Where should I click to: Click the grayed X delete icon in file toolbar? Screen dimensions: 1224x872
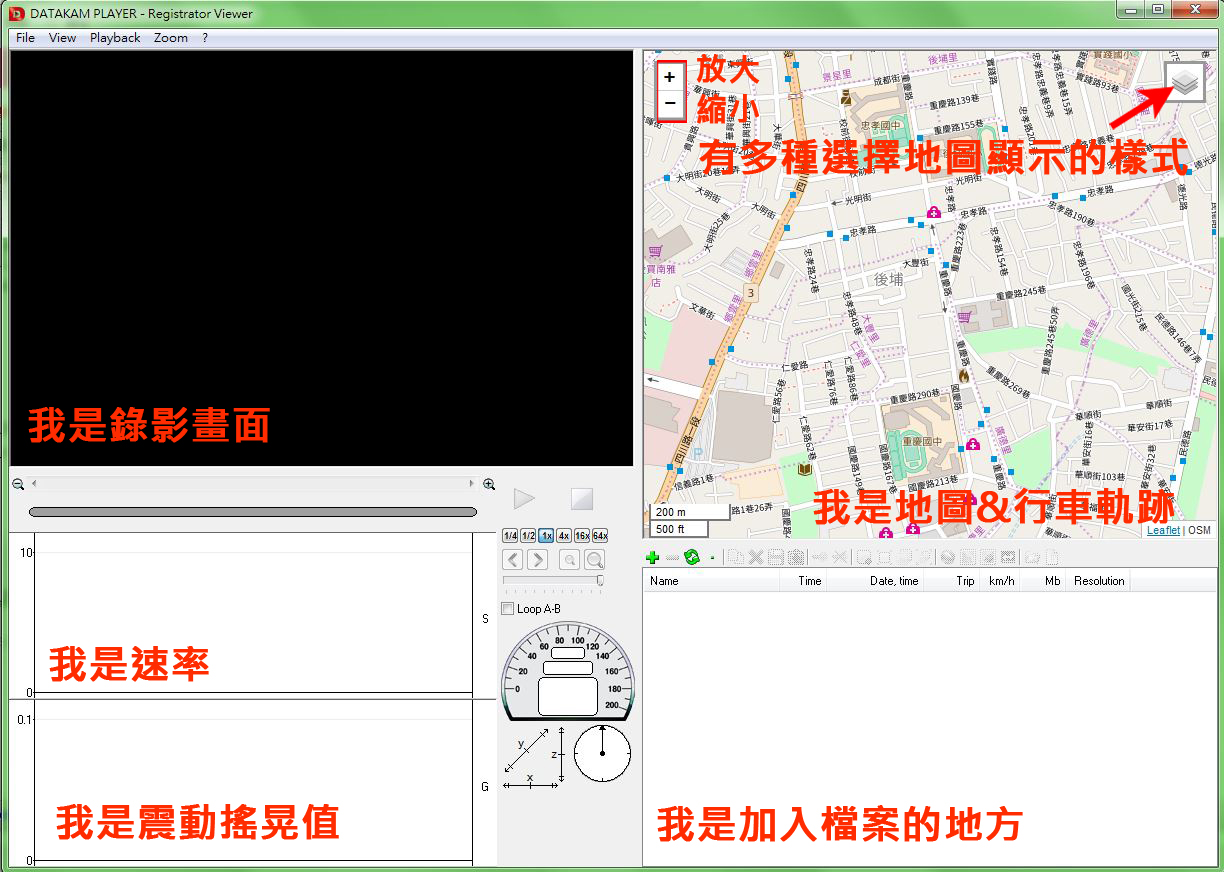pos(756,557)
